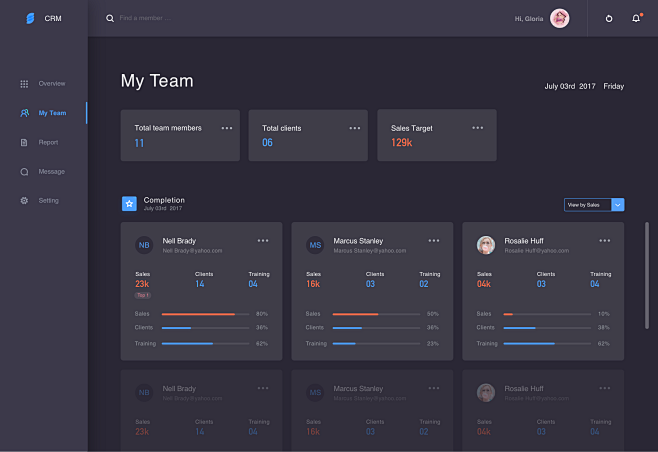This screenshot has width=658, height=452.
Task: Click the Message bubble icon
Action: [24, 172]
